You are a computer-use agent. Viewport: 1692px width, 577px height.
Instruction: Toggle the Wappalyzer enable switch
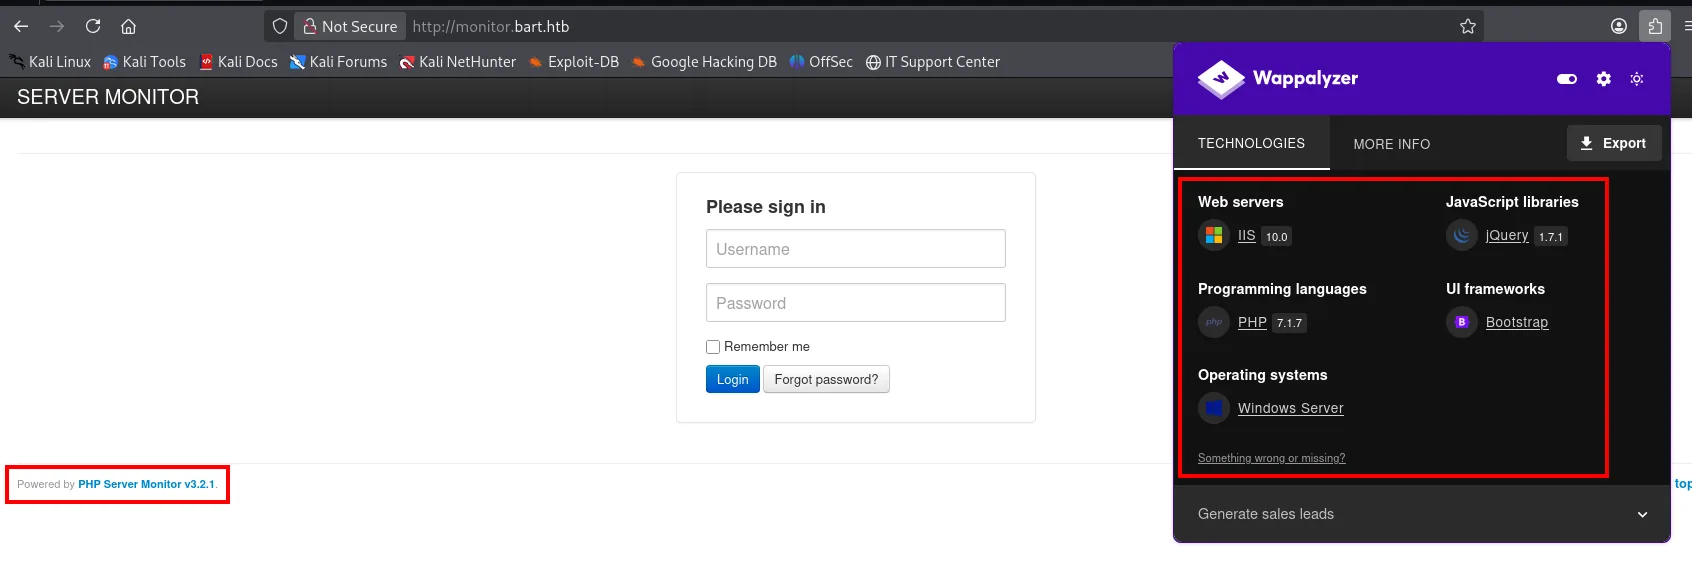[x=1567, y=79]
